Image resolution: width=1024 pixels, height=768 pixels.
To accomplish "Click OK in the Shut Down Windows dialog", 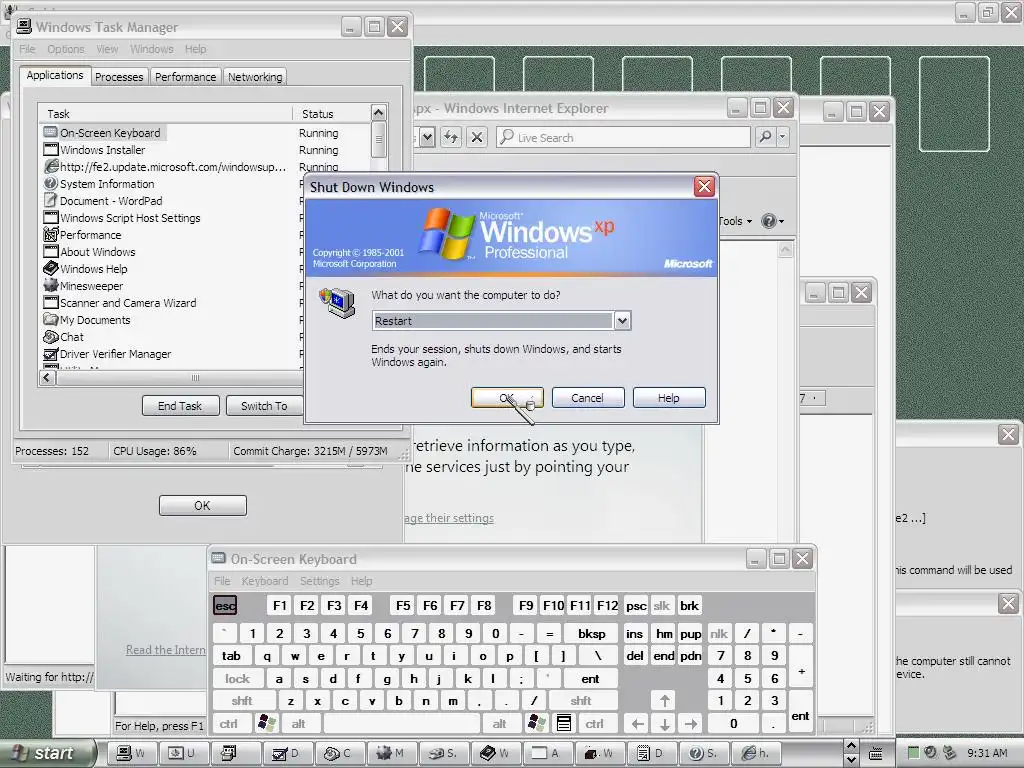I will (x=507, y=398).
